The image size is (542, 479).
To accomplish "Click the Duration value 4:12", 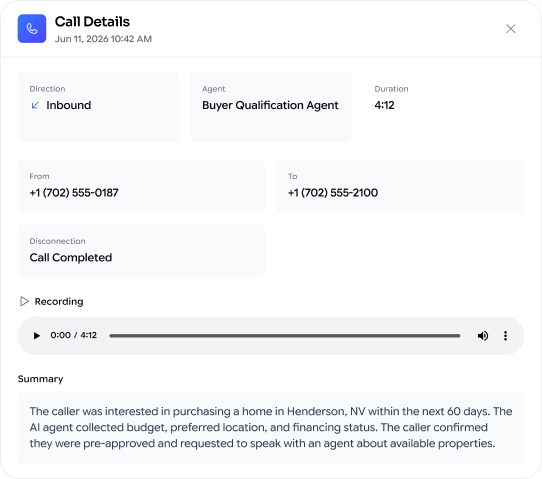I will click(384, 105).
